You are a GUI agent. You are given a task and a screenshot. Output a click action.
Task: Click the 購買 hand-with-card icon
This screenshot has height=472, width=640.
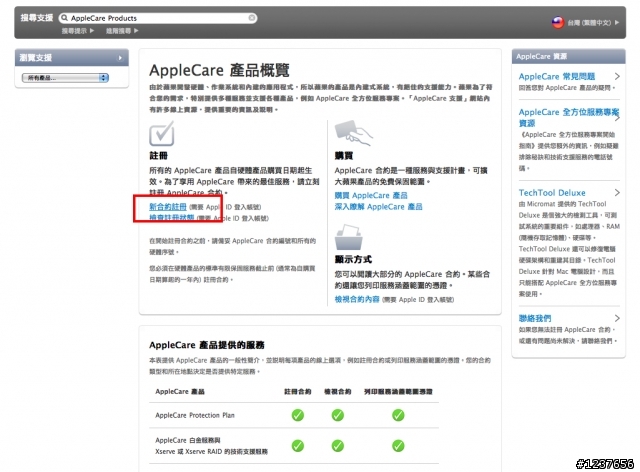(x=353, y=133)
